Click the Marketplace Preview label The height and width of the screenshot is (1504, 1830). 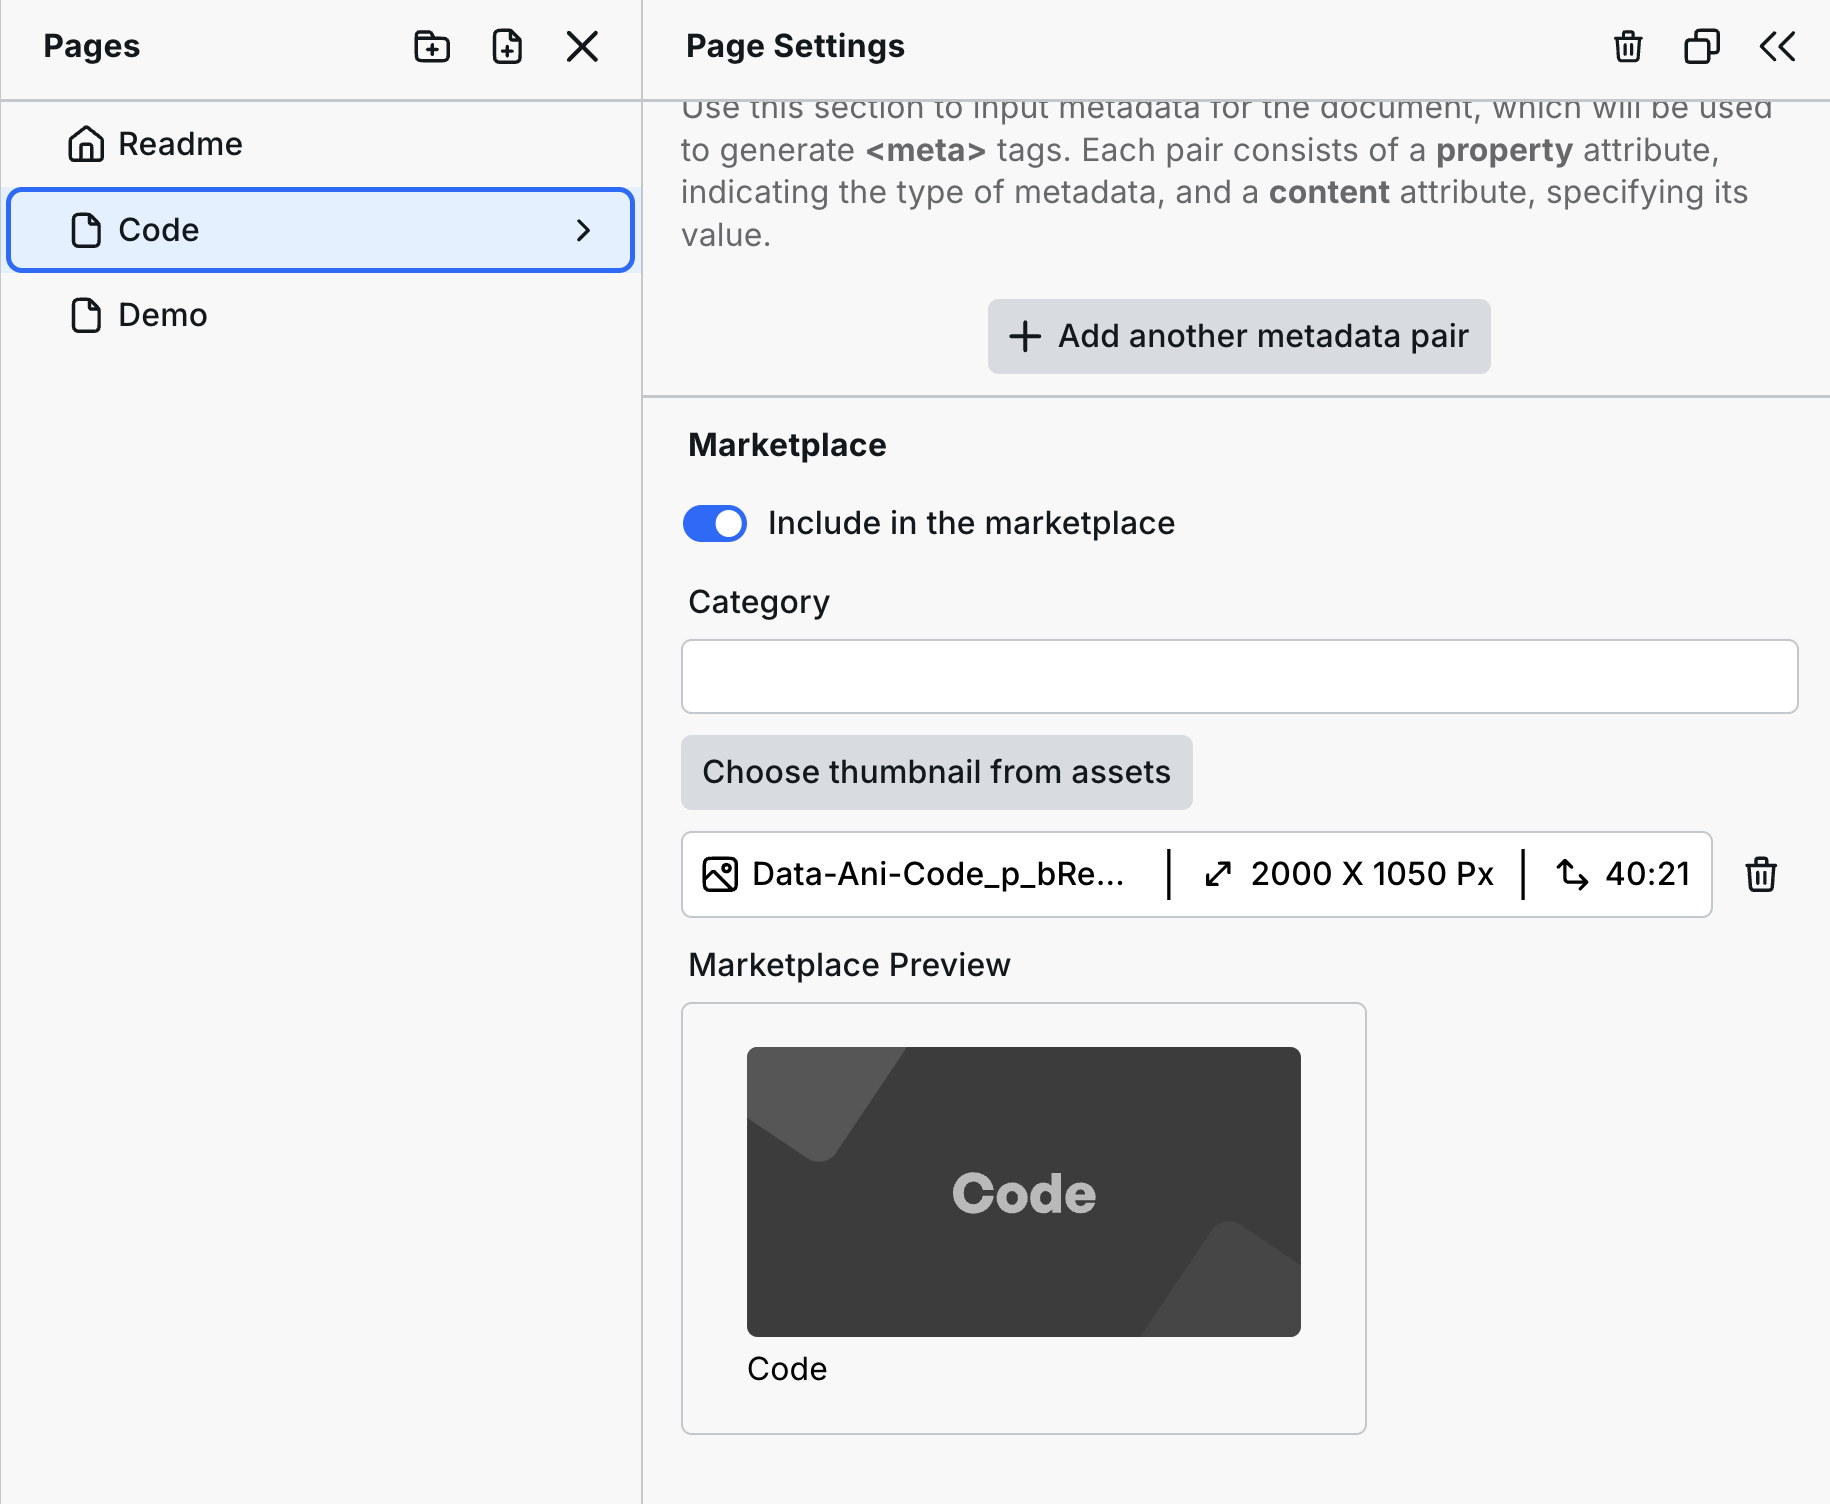pos(849,965)
